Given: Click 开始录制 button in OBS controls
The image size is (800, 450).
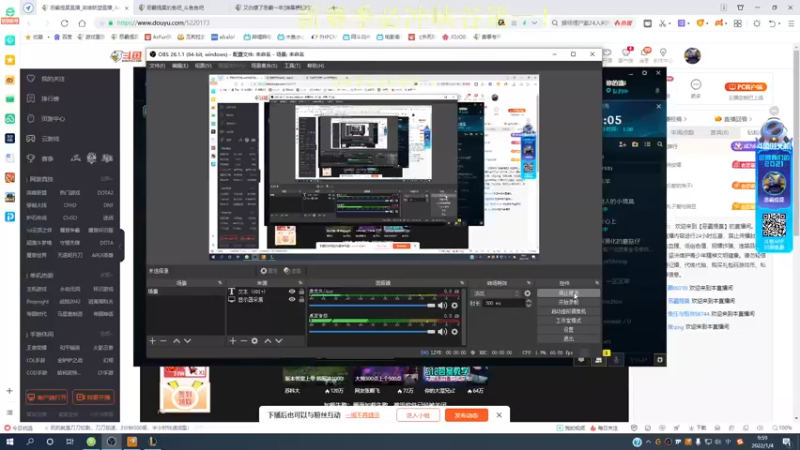Looking at the screenshot, I should coord(568,302).
